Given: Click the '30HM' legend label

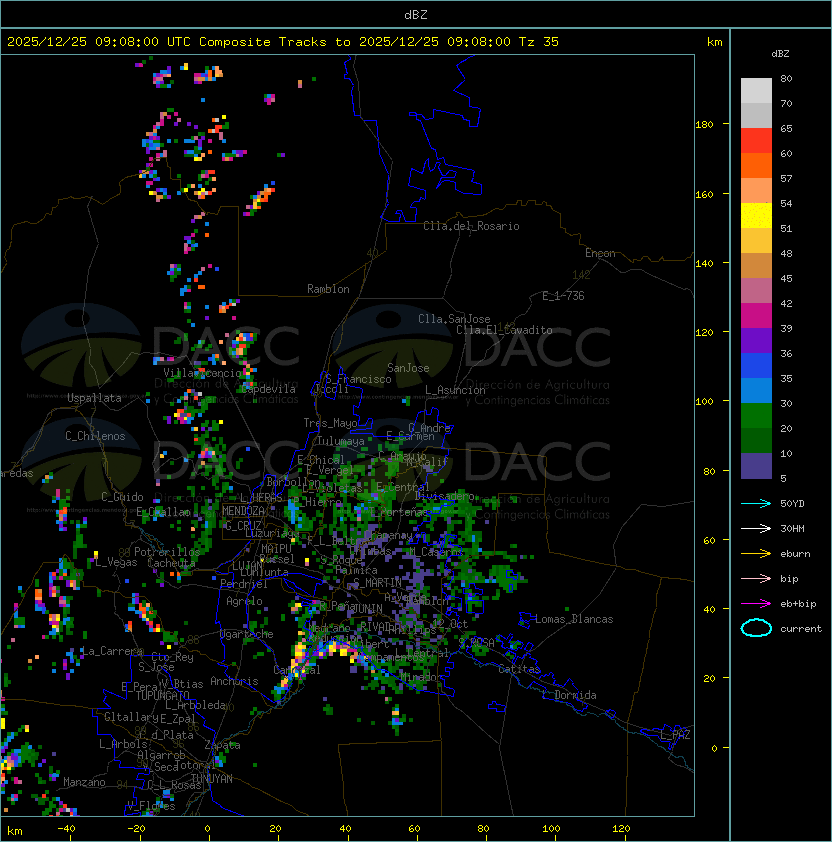Looking at the screenshot, I should tap(792, 529).
